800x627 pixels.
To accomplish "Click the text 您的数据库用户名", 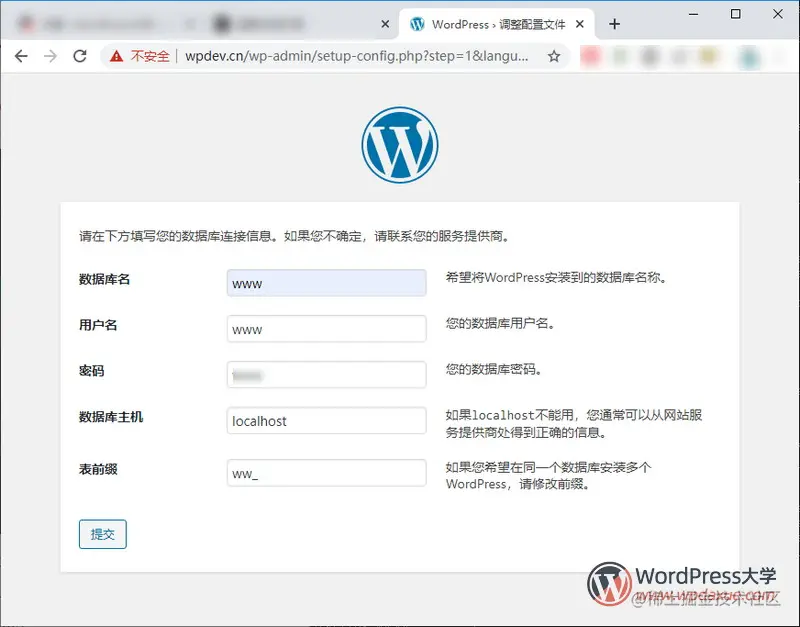I will [x=501, y=323].
